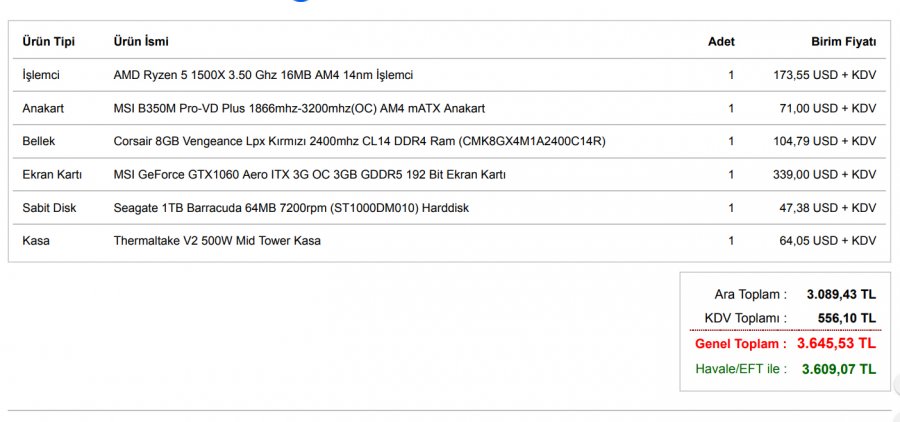Click the 'KDV Toplamı :' label
The width and height of the screenshot is (900, 422).
746,318
